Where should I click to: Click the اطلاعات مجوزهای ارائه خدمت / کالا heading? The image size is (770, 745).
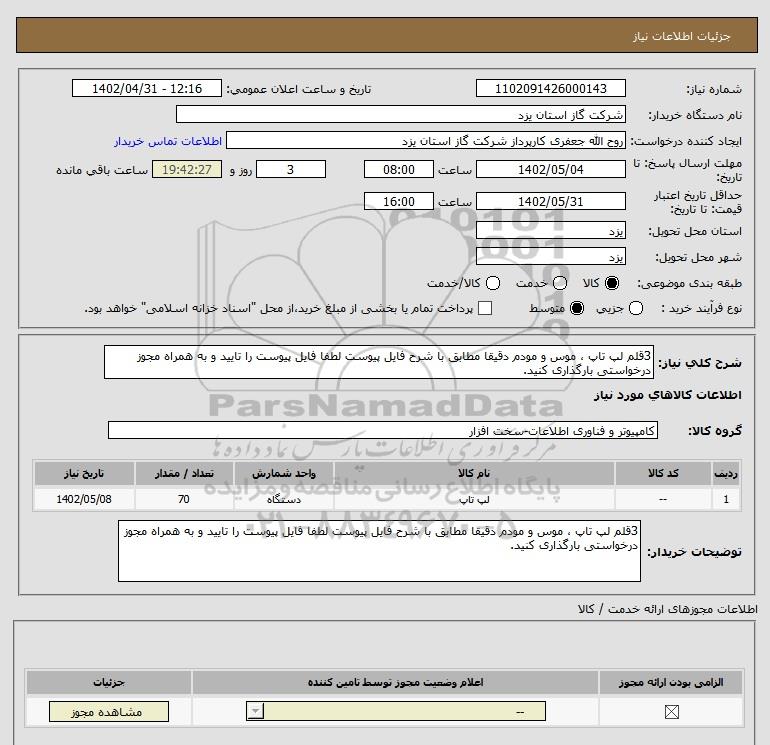667,609
